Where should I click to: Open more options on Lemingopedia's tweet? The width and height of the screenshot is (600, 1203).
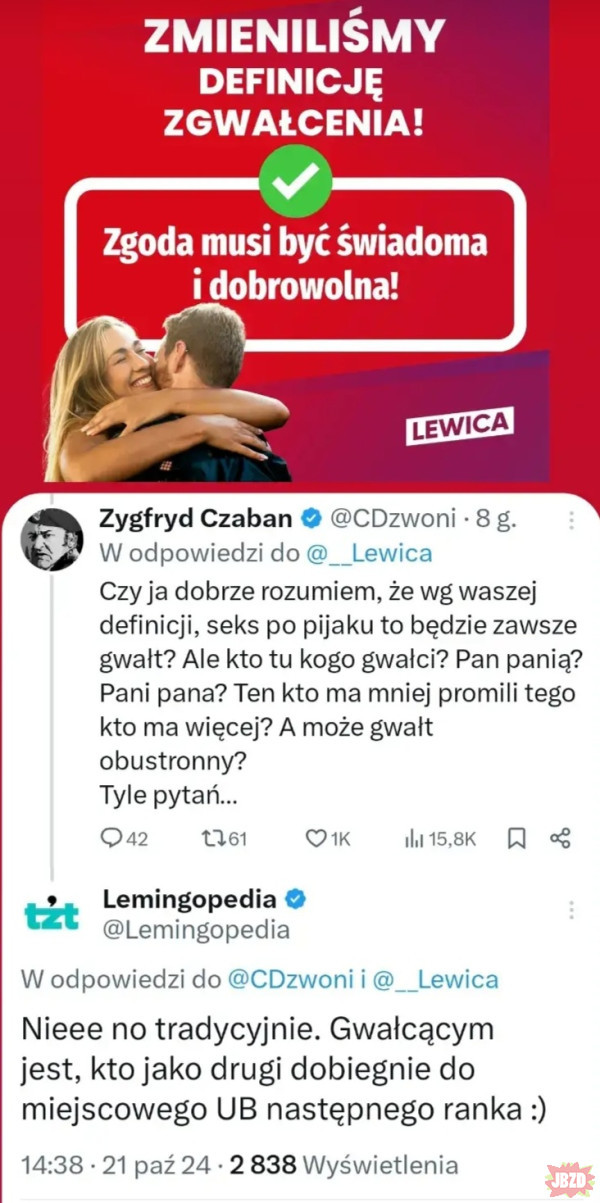tap(571, 909)
